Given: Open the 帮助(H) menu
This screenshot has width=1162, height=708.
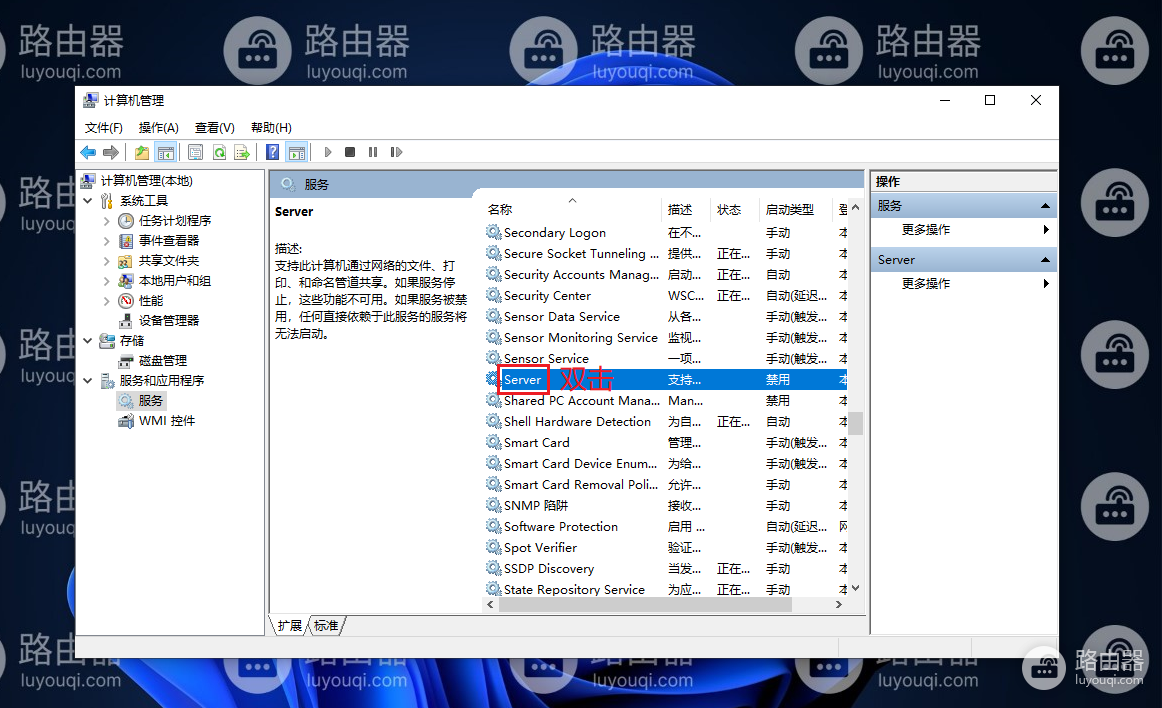Looking at the screenshot, I should 271,128.
